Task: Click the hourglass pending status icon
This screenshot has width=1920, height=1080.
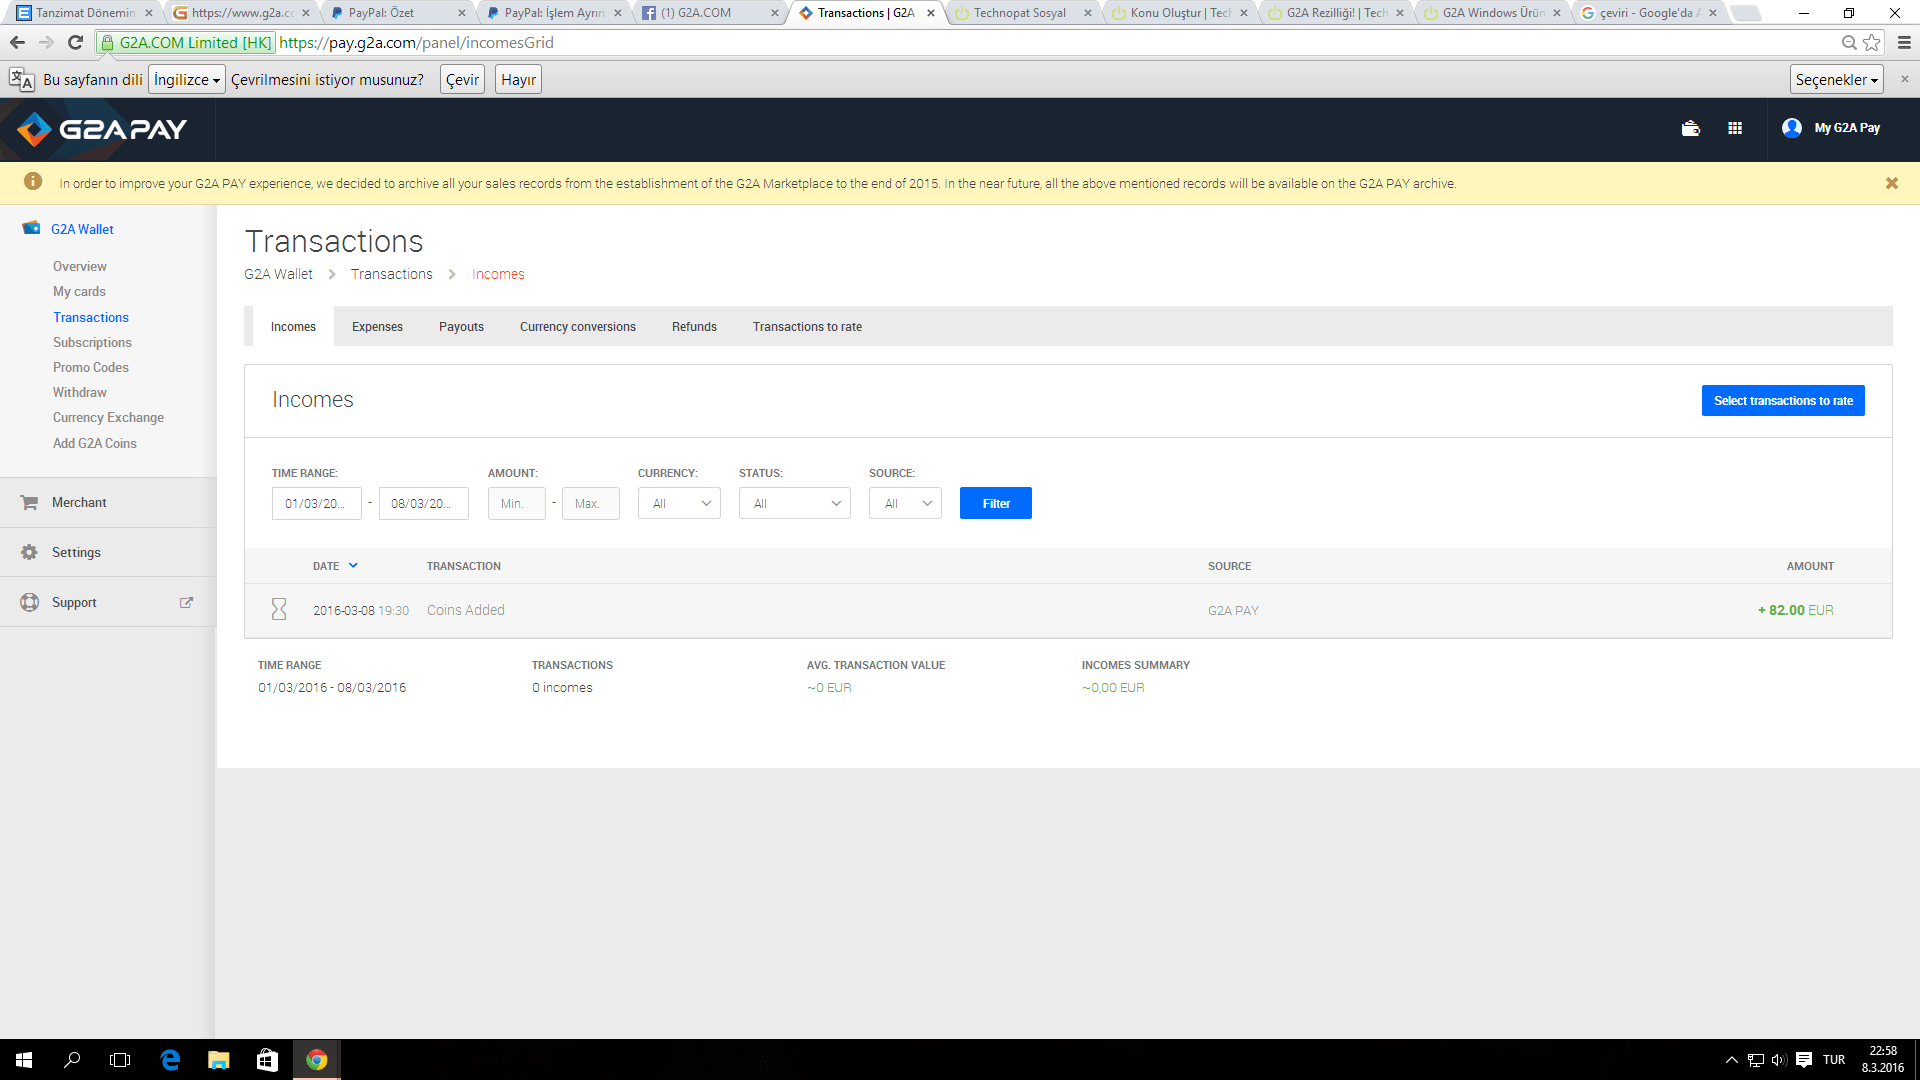Action: click(x=279, y=609)
